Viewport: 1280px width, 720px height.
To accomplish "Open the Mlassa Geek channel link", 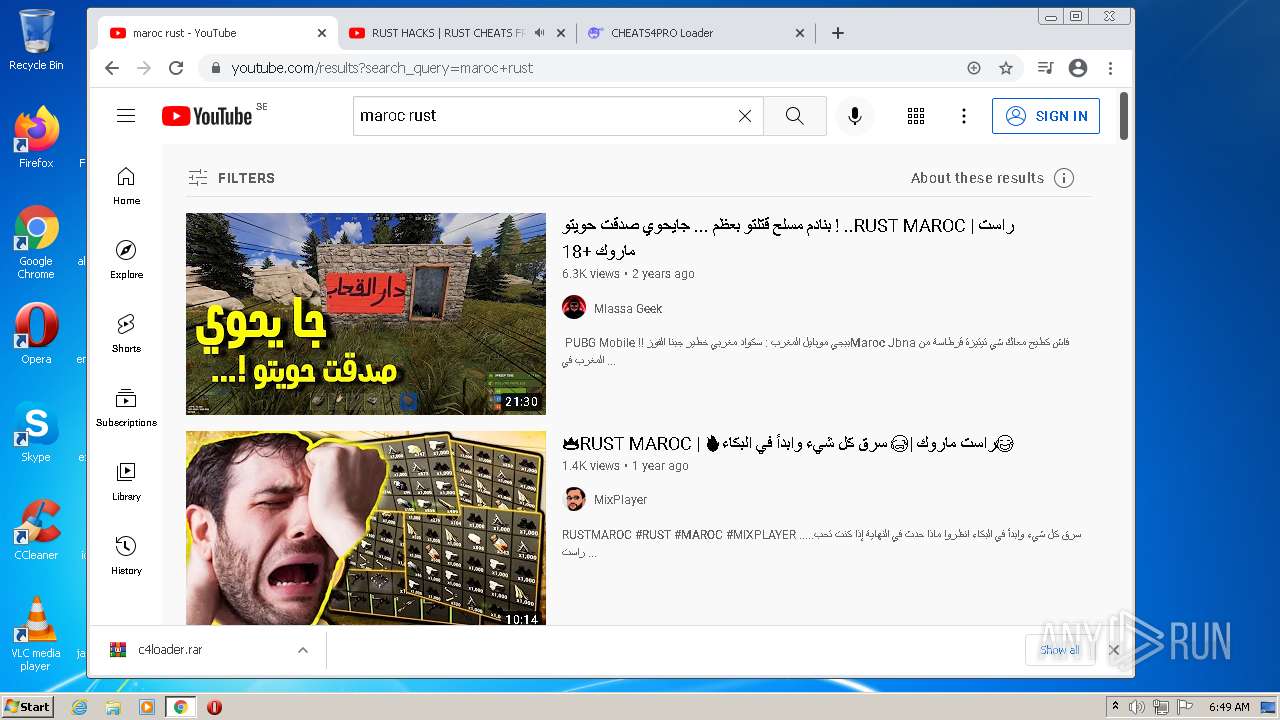I will [628, 309].
